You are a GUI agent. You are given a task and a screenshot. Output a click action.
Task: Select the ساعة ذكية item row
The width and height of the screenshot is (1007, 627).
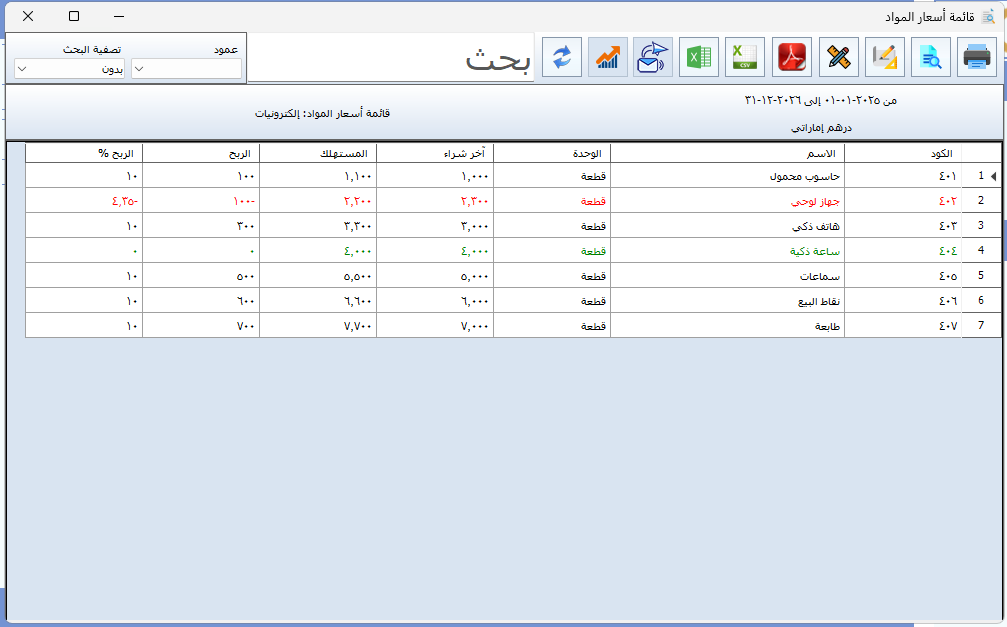pos(727,250)
